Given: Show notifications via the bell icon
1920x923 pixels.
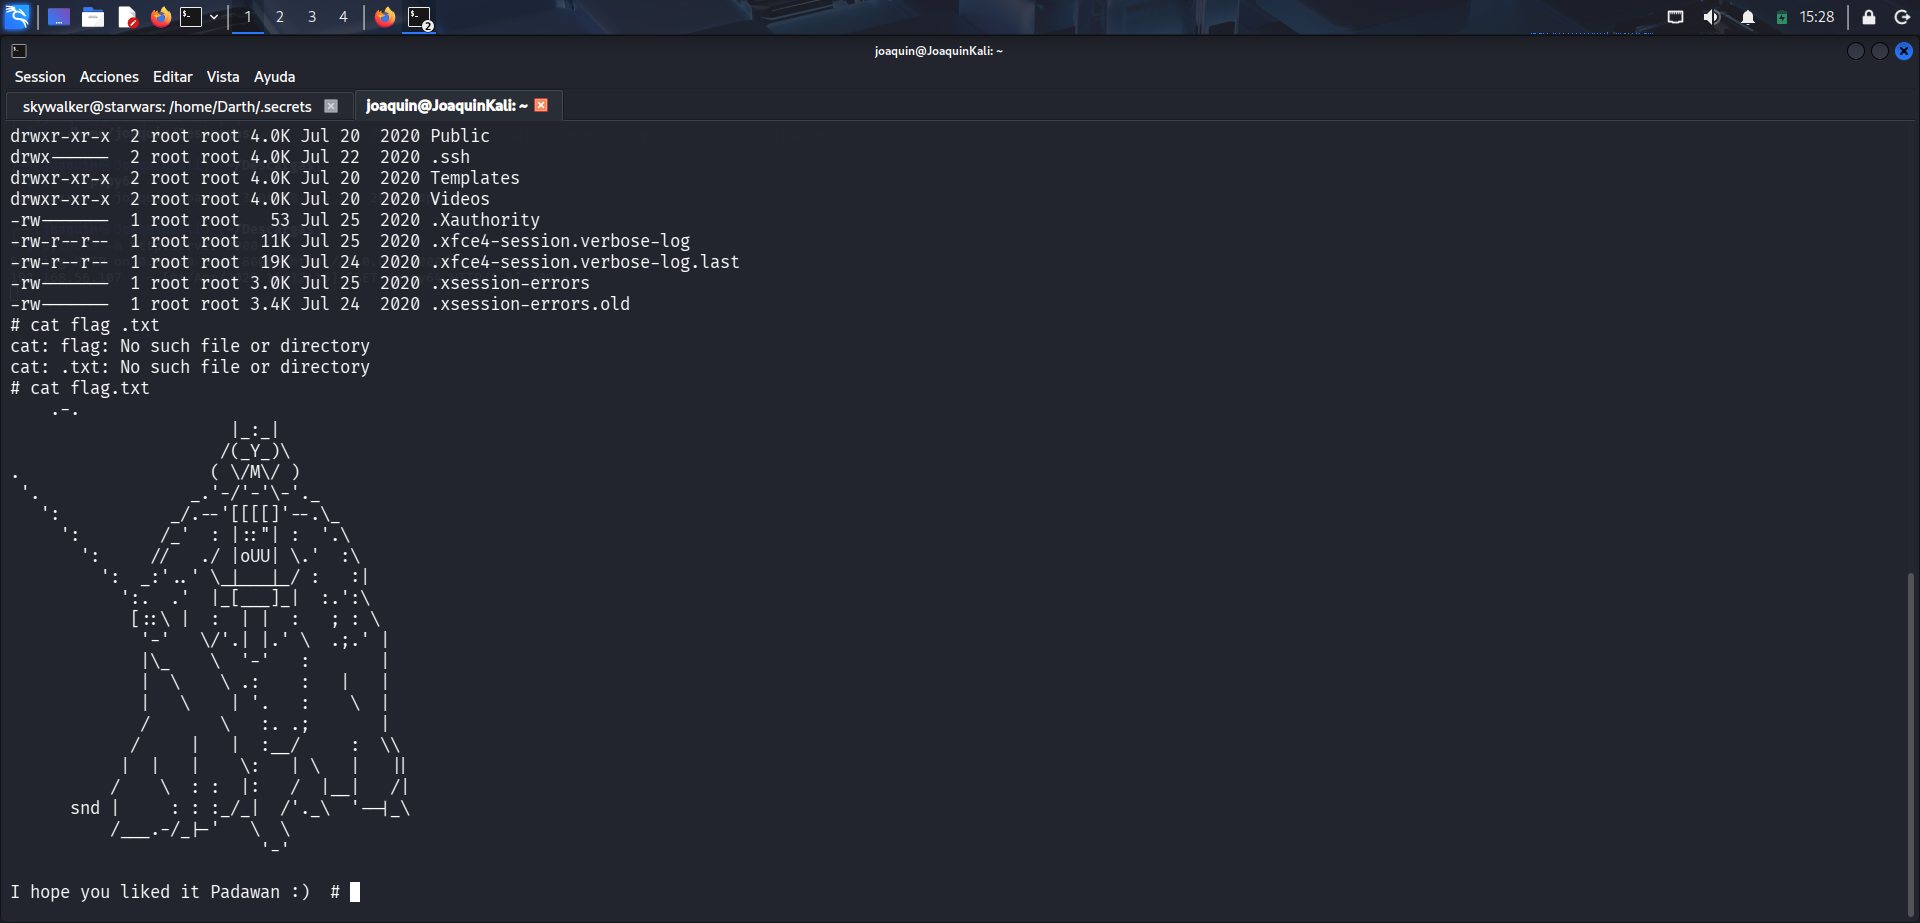Looking at the screenshot, I should (1748, 17).
